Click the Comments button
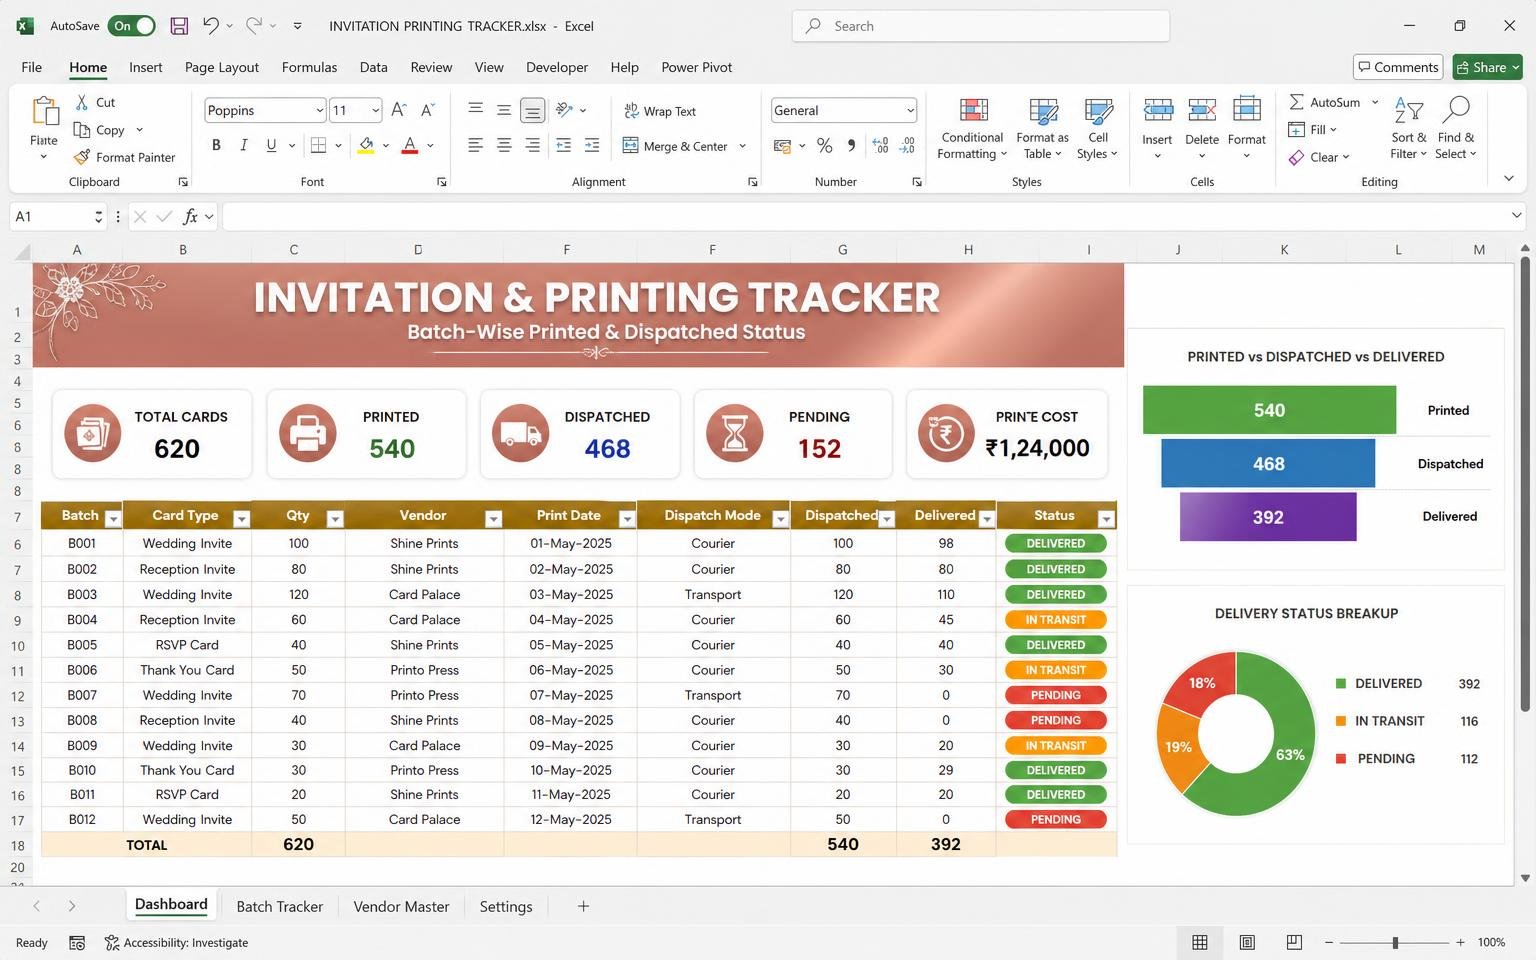The image size is (1536, 960). 1398,67
